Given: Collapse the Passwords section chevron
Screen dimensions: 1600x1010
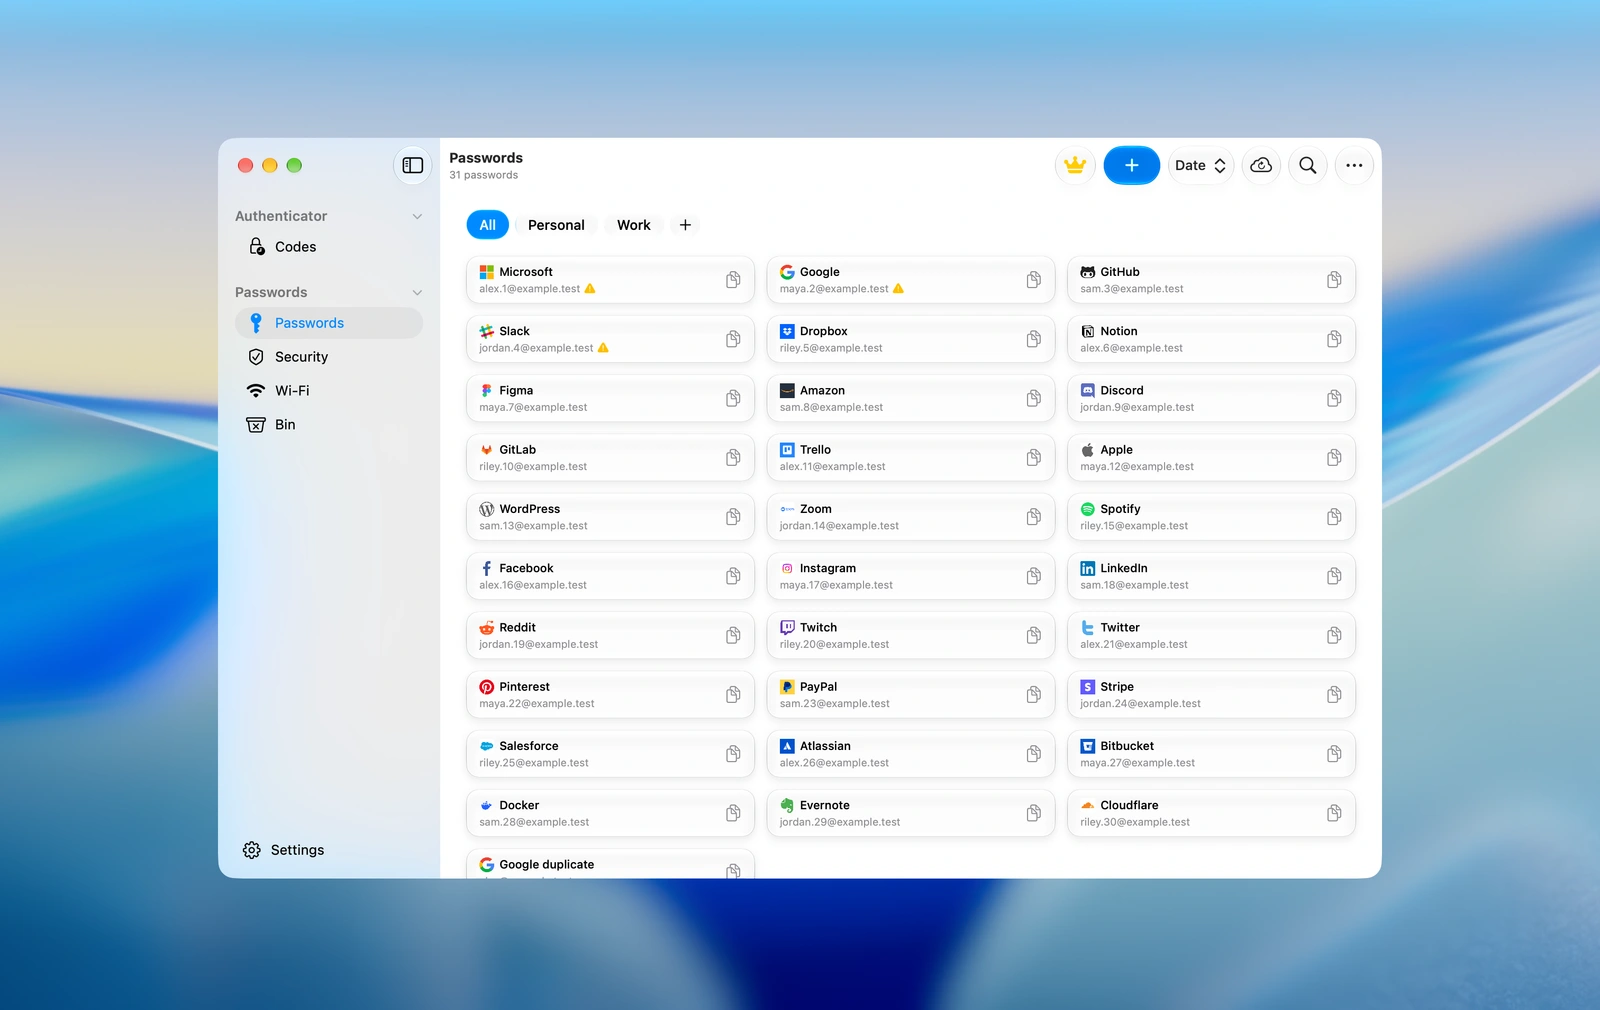Looking at the screenshot, I should tap(417, 292).
